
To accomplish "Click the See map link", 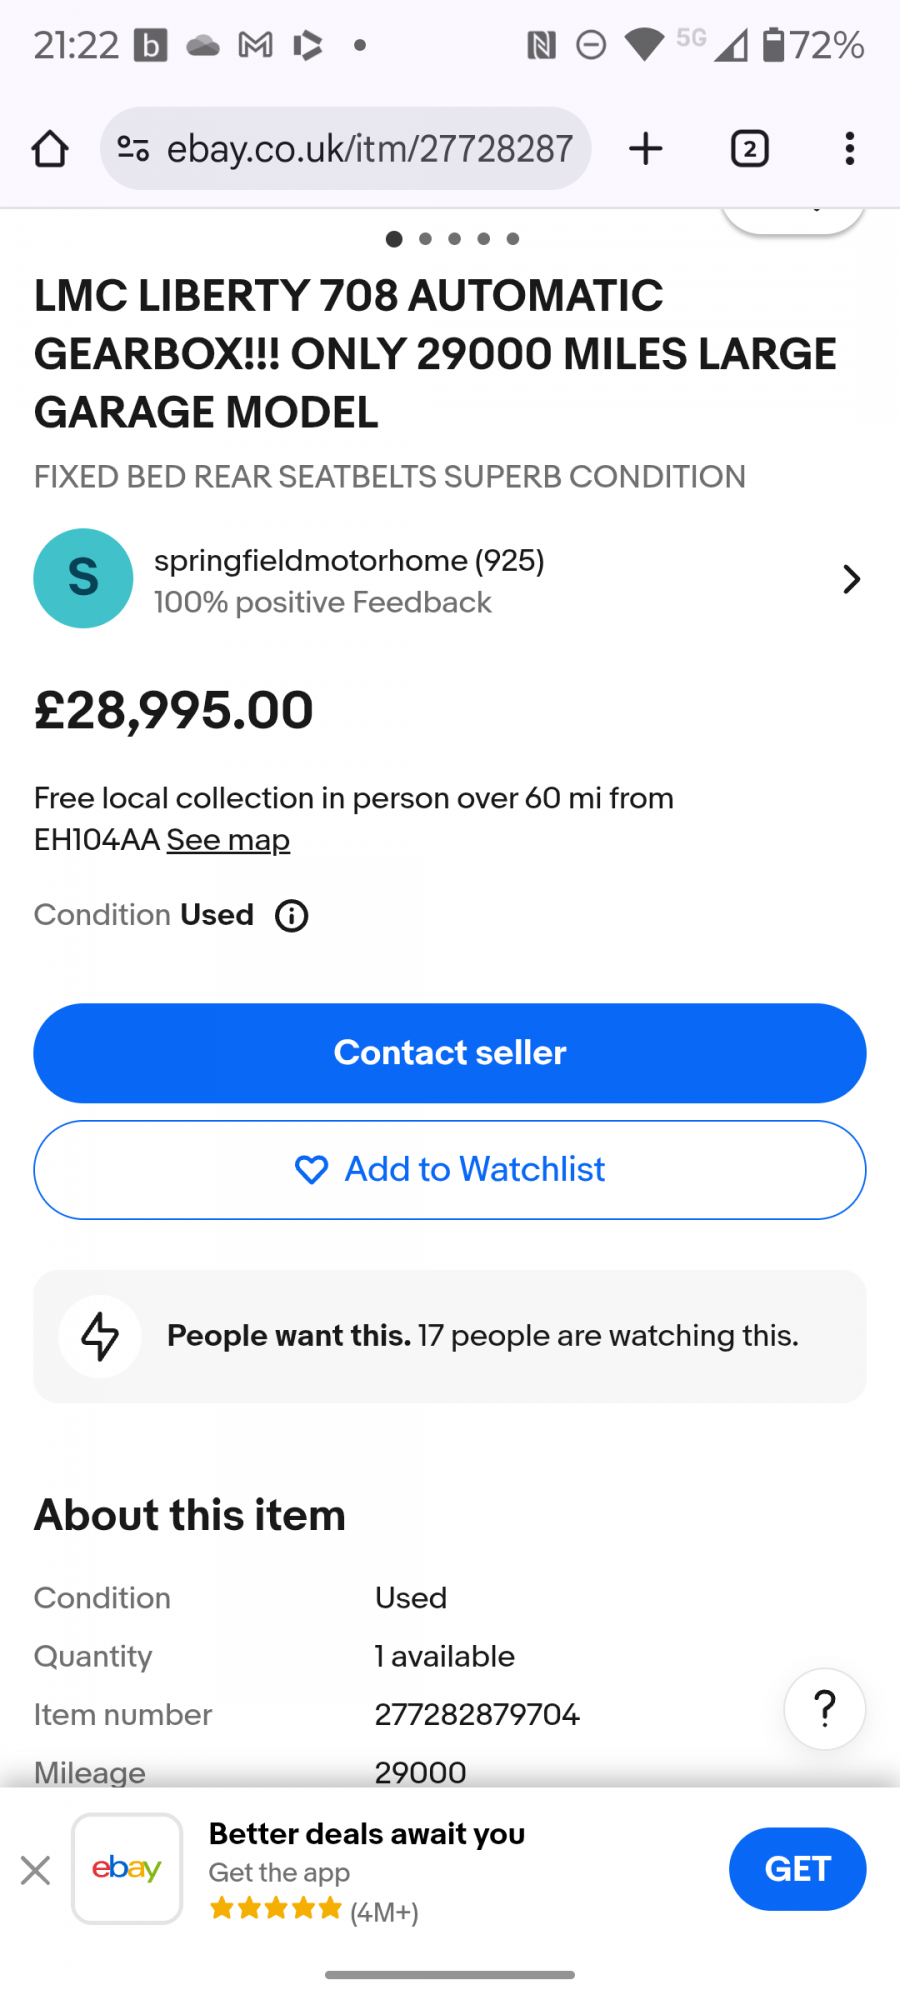I will pyautogui.click(x=228, y=840).
